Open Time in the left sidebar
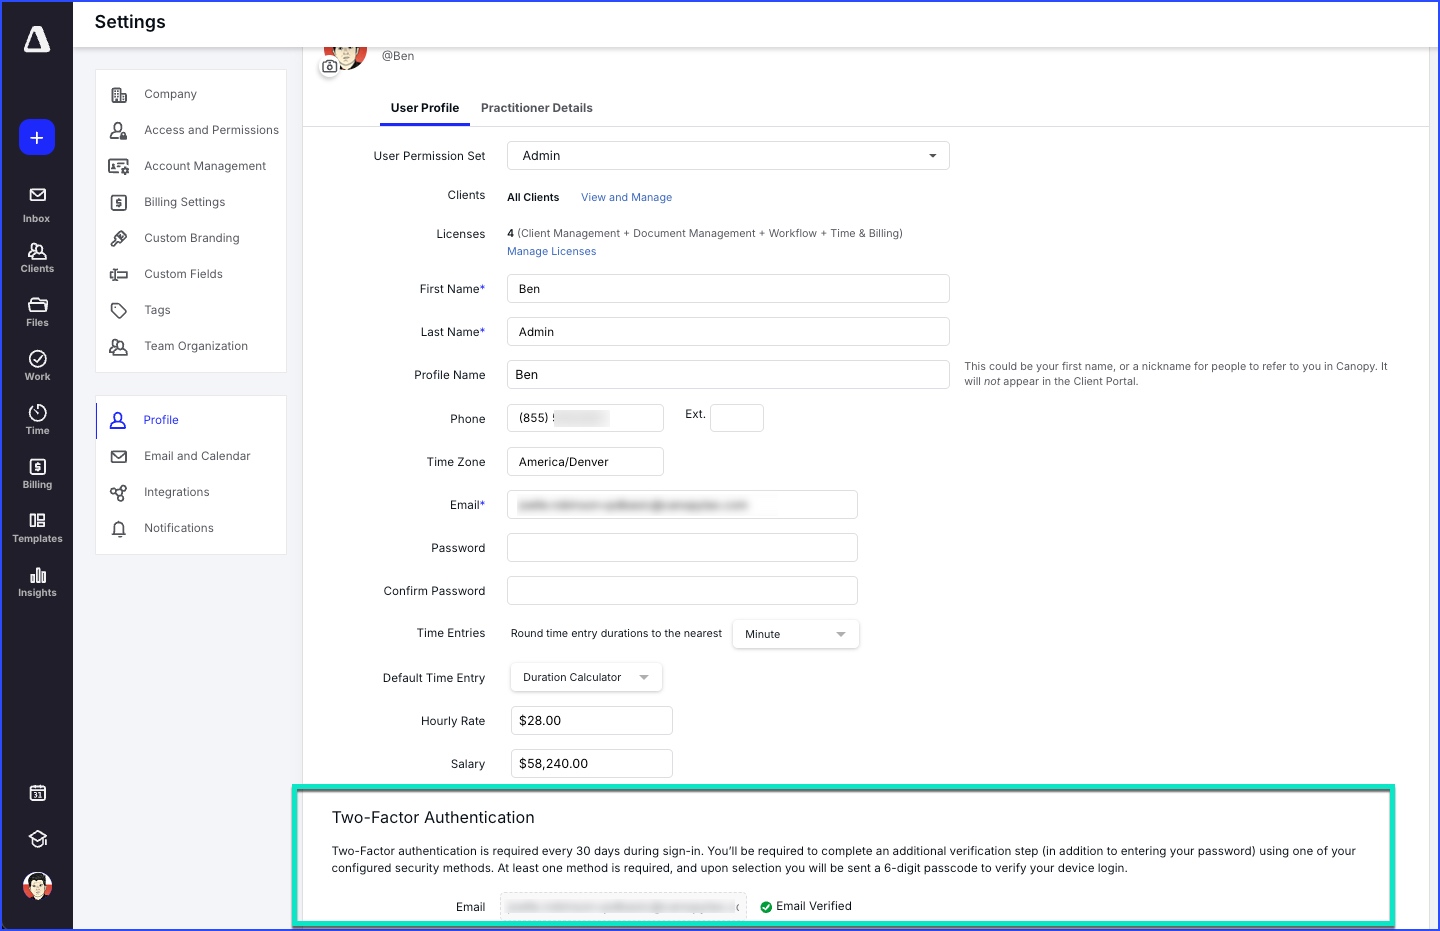The height and width of the screenshot is (931, 1440). [37, 420]
